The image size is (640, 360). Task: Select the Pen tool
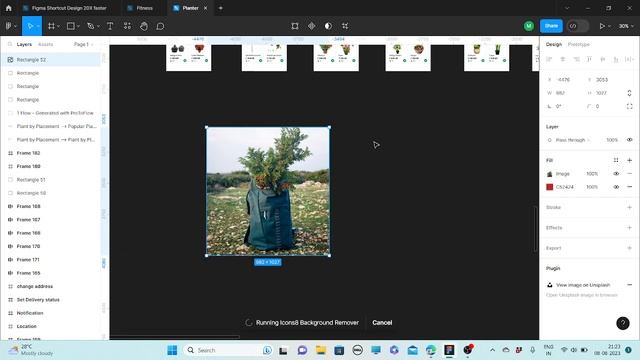pyautogui.click(x=90, y=26)
